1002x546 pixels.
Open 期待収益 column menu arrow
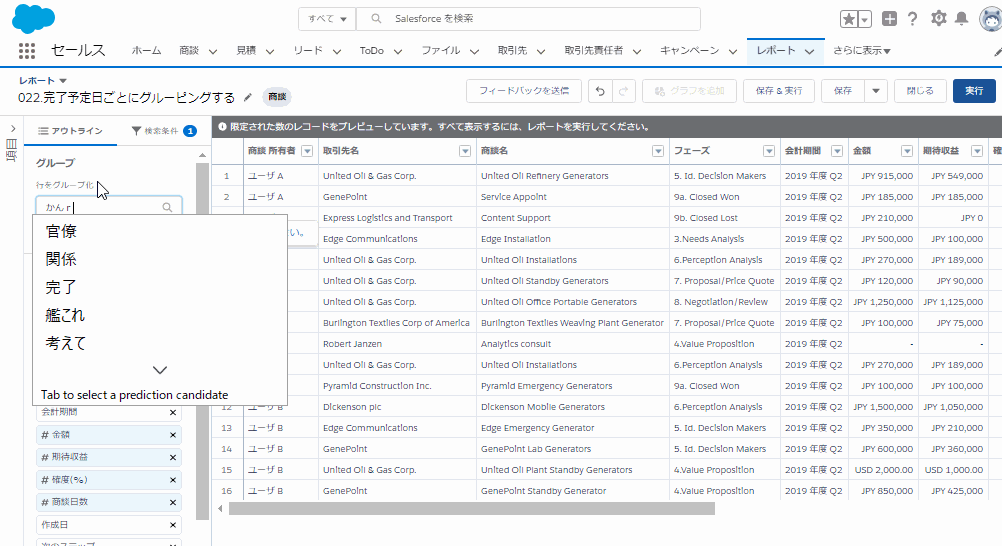click(x=976, y=151)
